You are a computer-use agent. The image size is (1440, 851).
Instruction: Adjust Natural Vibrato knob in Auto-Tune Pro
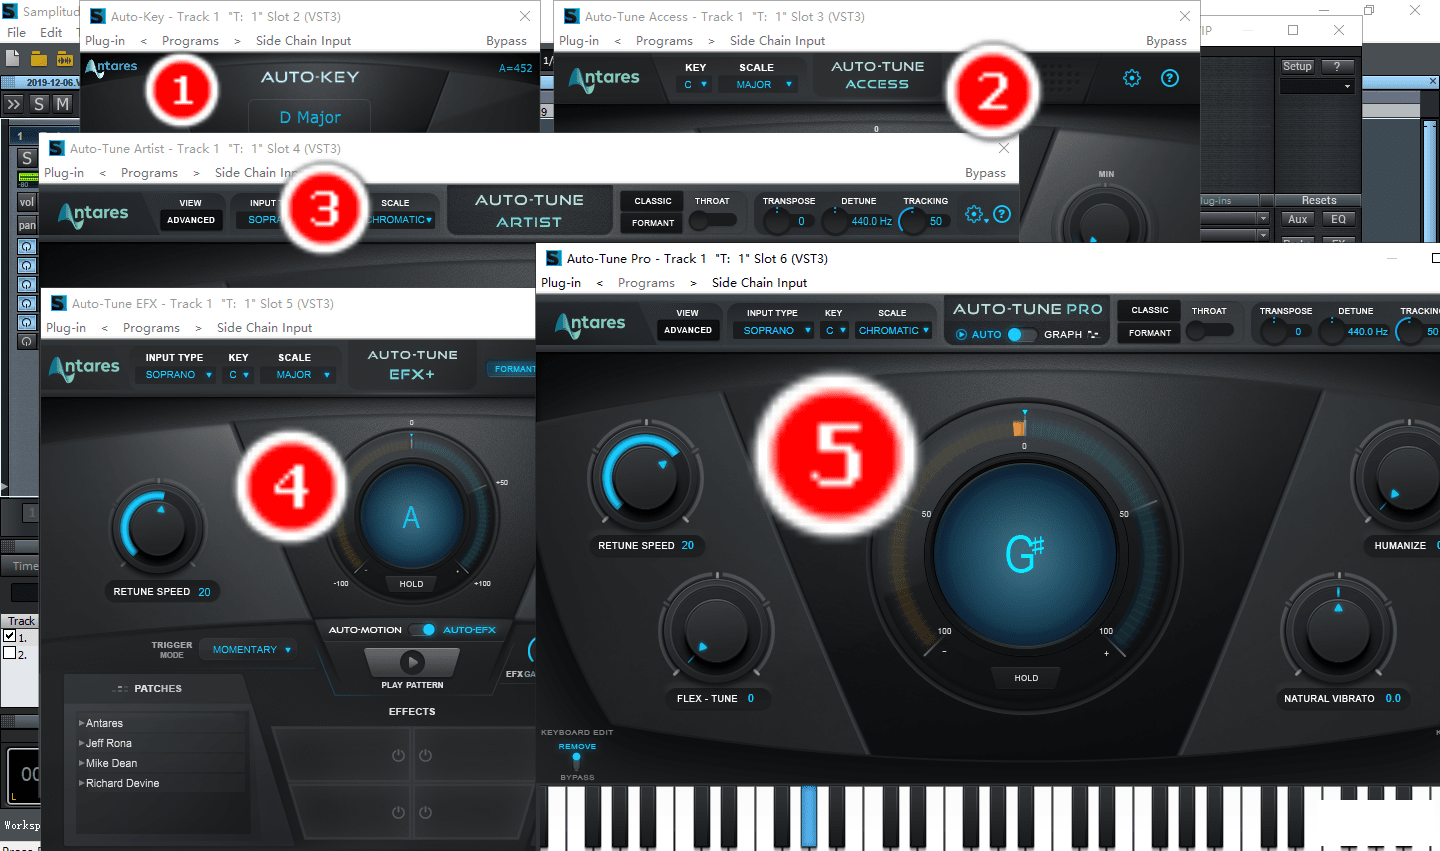coord(1338,630)
